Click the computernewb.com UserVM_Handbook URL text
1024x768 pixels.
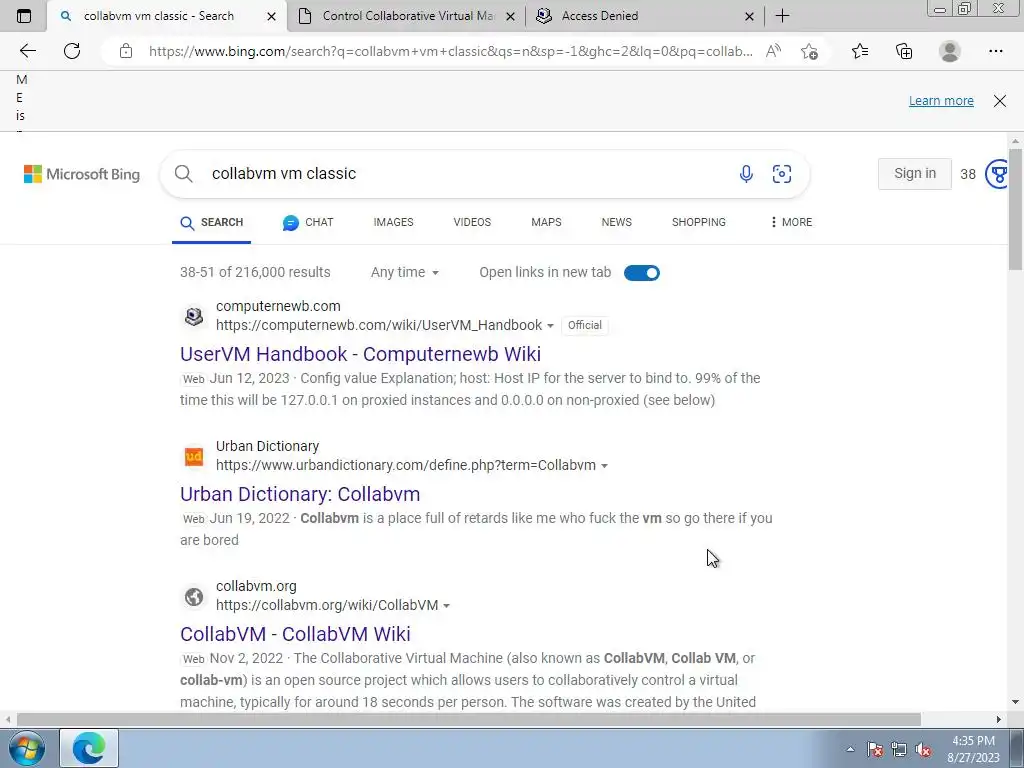379,325
